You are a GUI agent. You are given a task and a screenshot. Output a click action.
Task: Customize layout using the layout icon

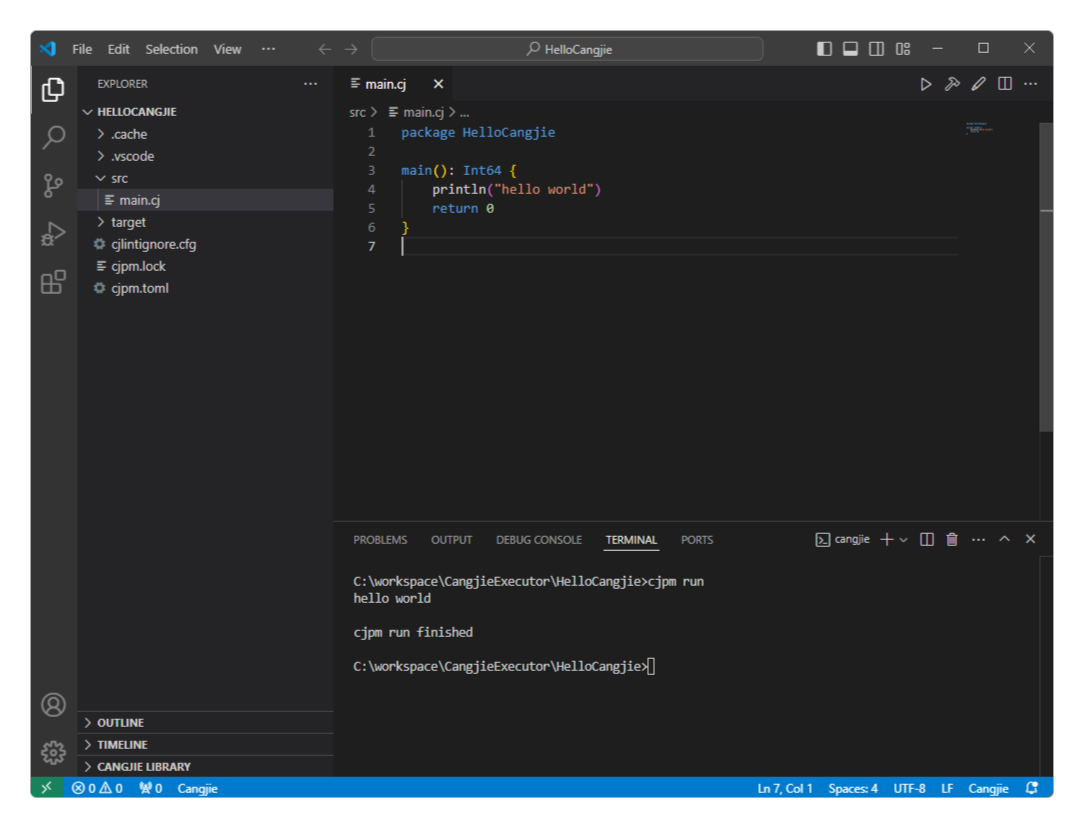[903, 48]
